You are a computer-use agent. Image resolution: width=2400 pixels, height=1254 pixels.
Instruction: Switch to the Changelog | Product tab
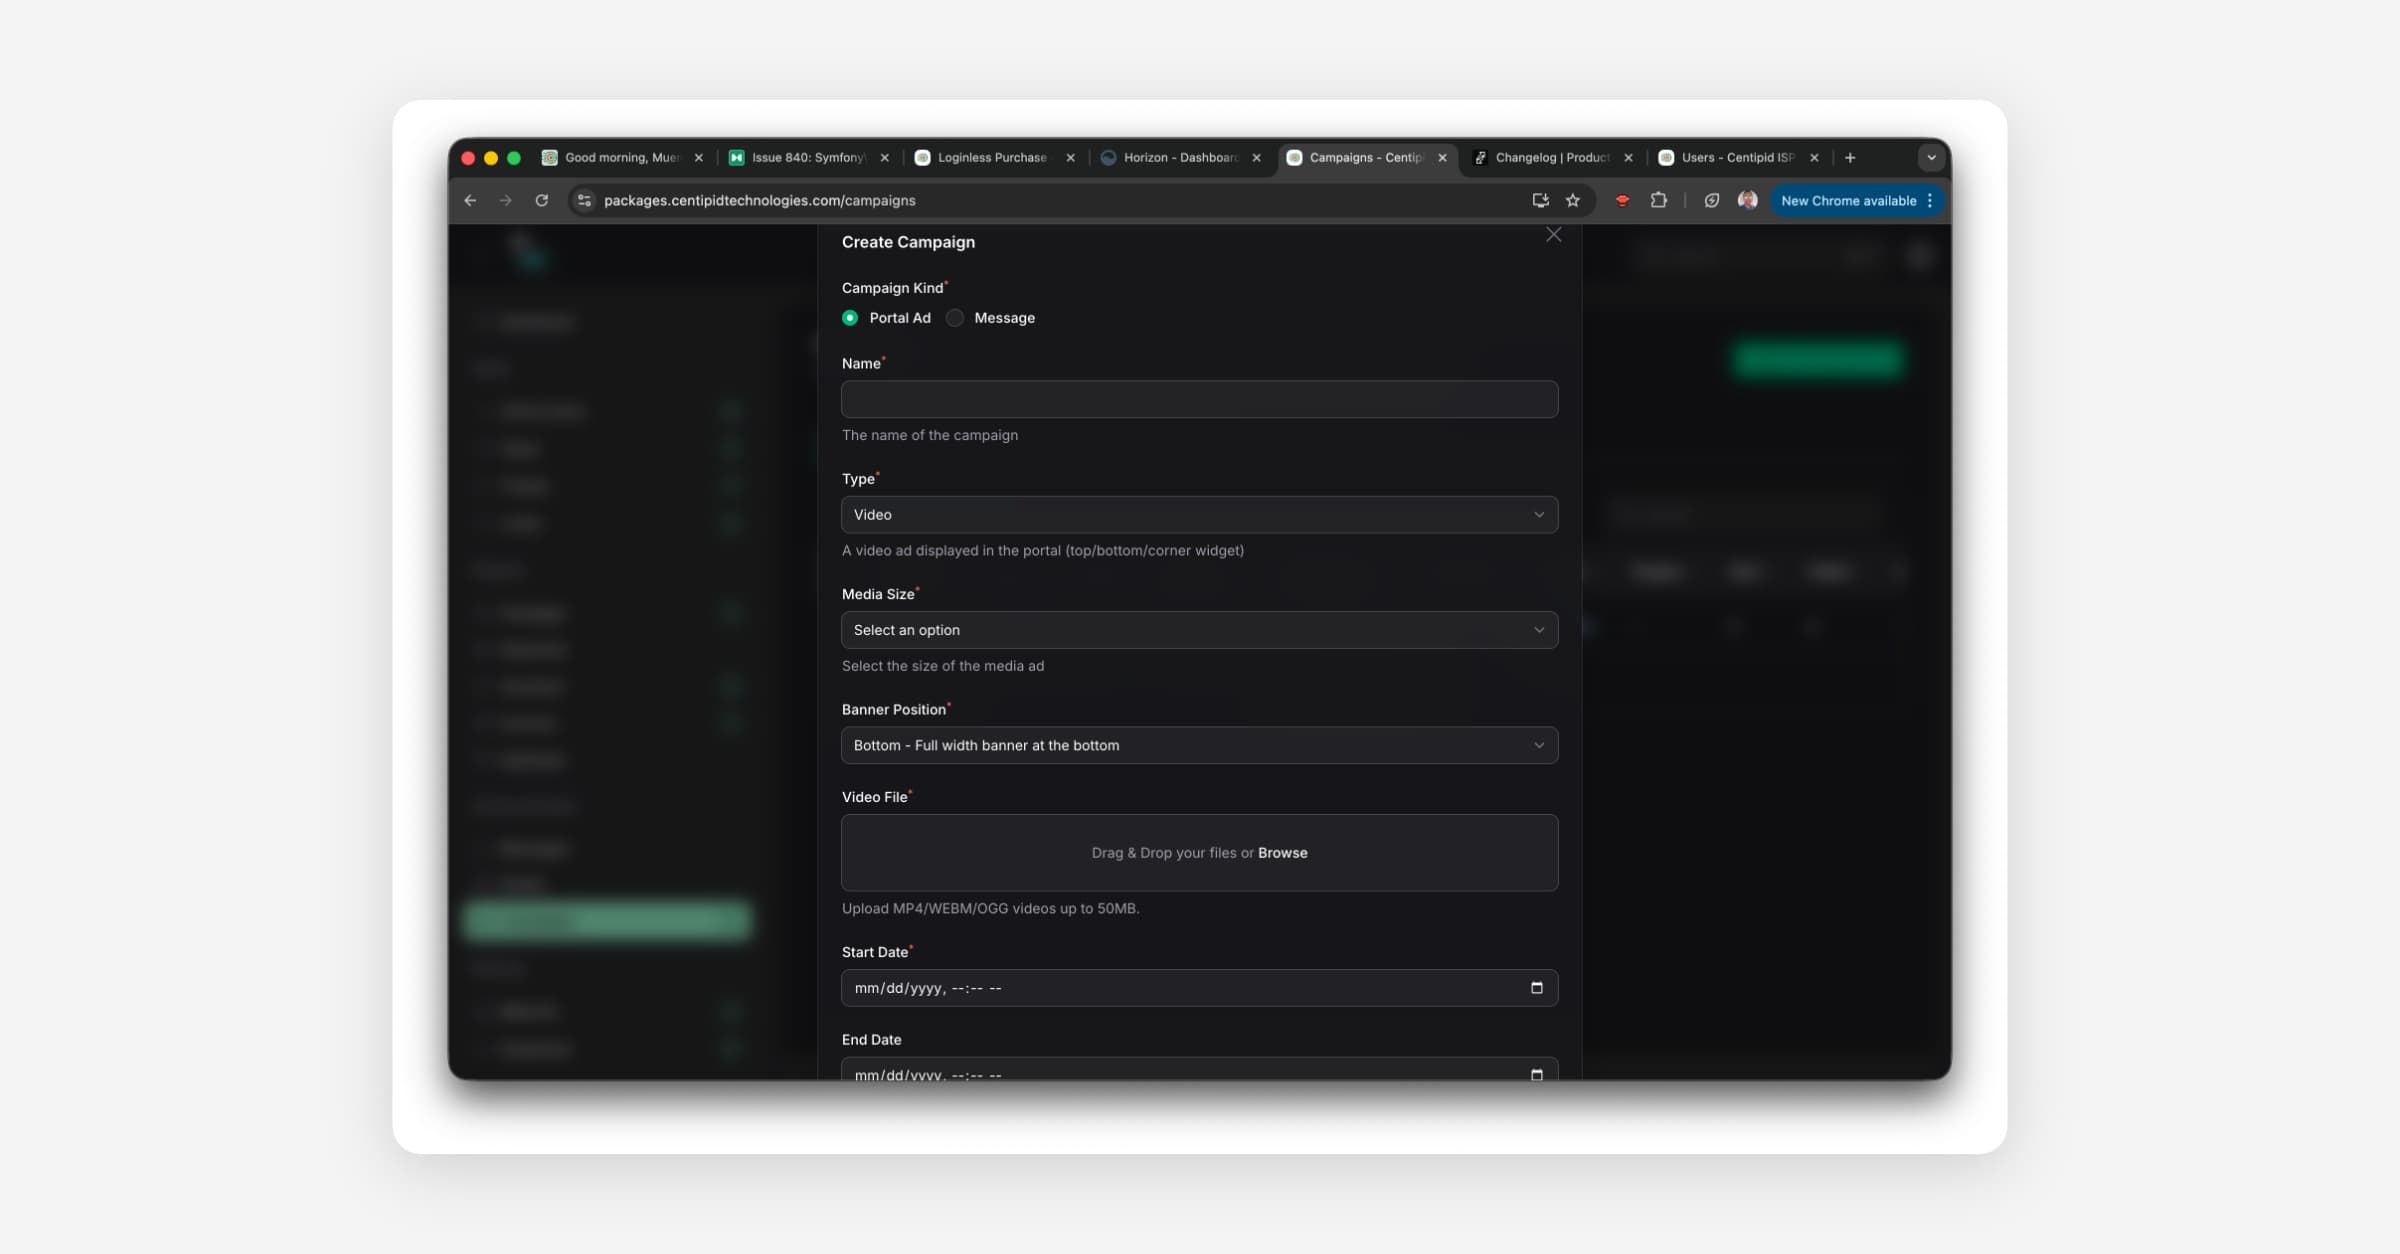point(1550,158)
